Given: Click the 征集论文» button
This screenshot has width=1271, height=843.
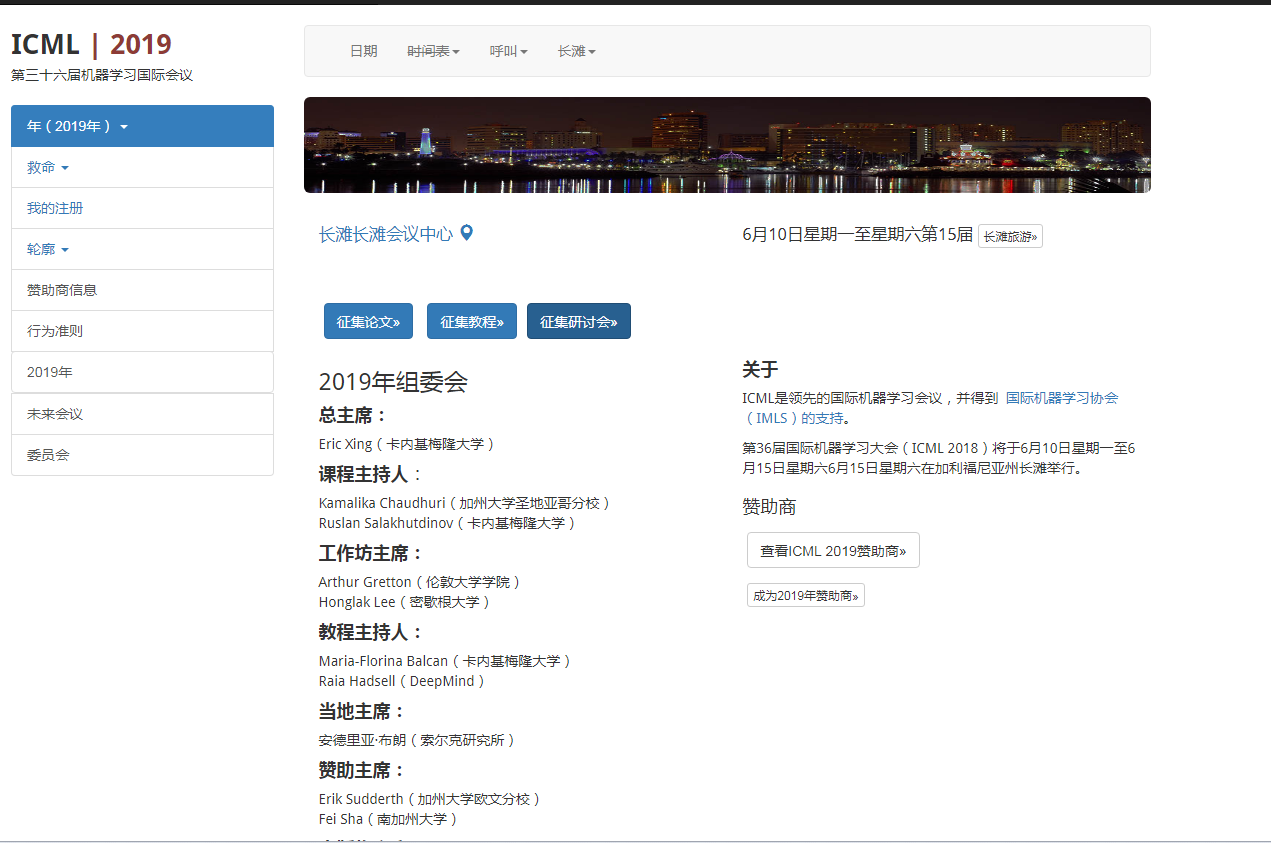Looking at the screenshot, I should click(x=368, y=321).
